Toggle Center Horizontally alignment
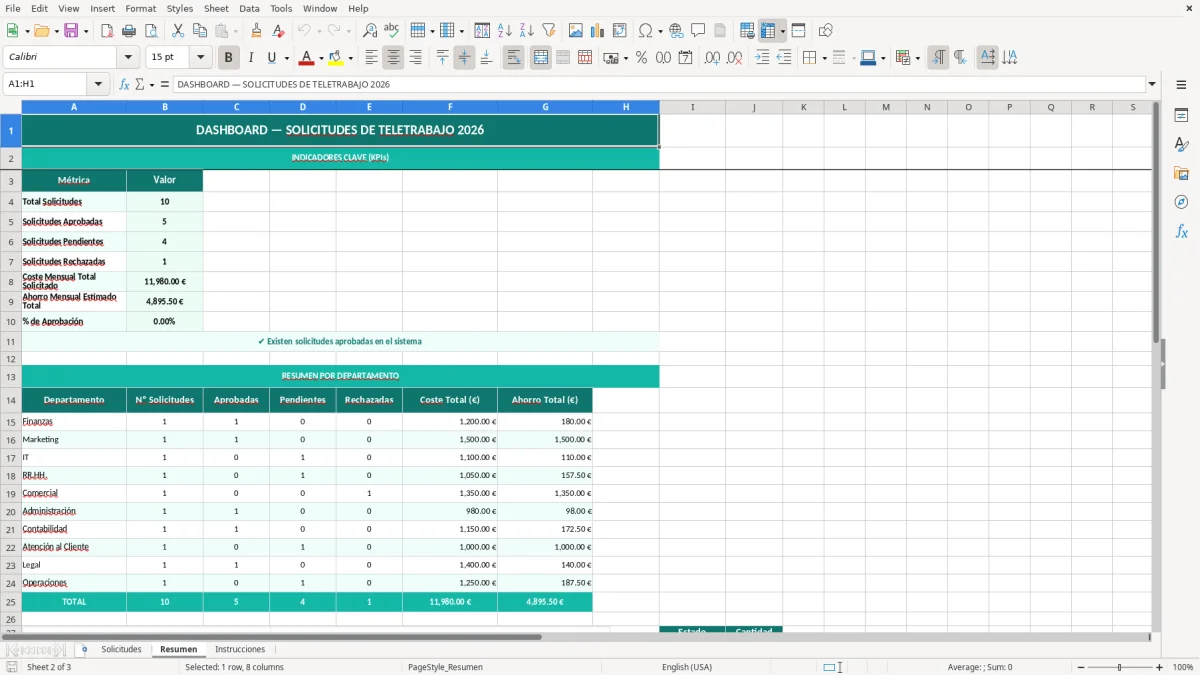This screenshot has height=675, width=1200. point(393,58)
